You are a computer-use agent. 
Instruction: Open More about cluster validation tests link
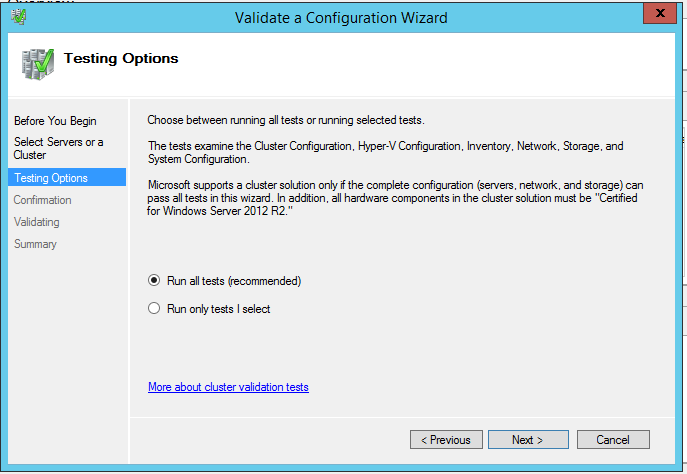[228, 387]
